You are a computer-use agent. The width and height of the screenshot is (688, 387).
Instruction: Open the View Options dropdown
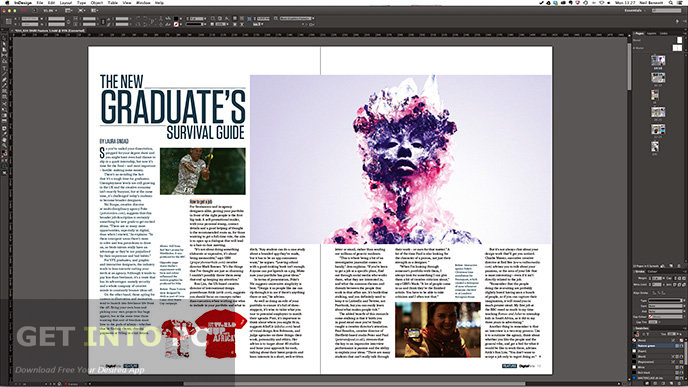(69, 11)
